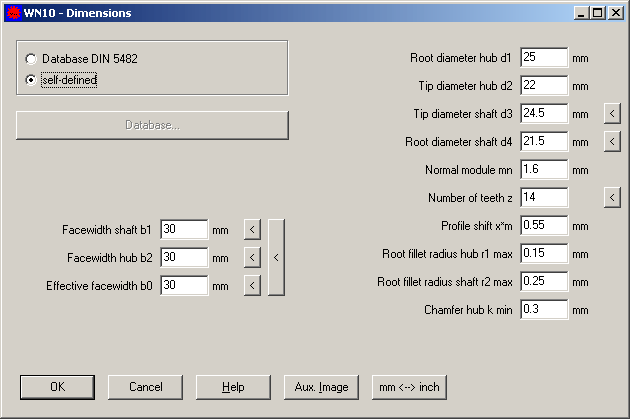Open Help for the dimensions dialog
The width and height of the screenshot is (630, 419).
pyautogui.click(x=233, y=387)
